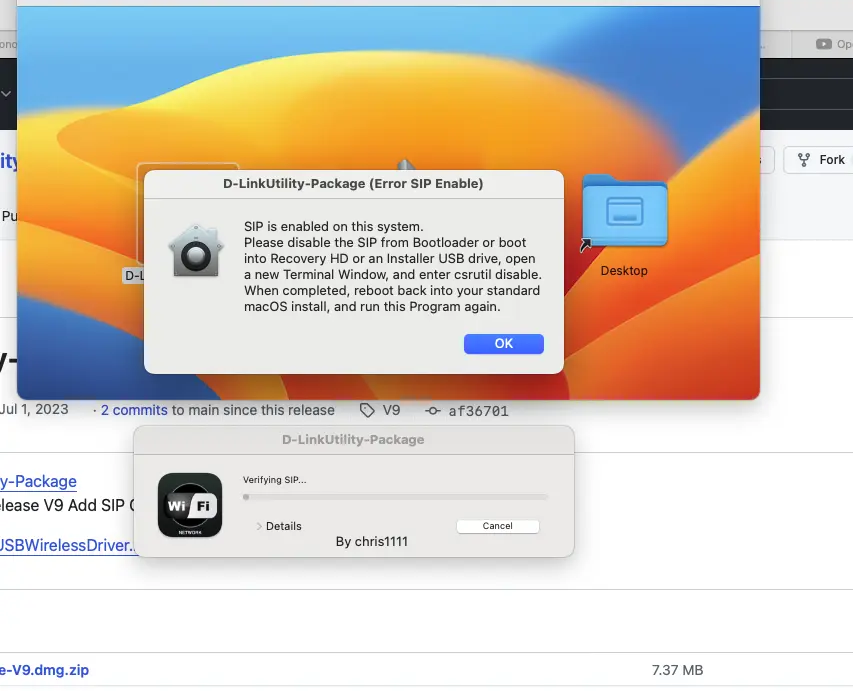Expand Details in D-LinkUtility-Package window
This screenshot has height=691, width=853.
(x=279, y=526)
